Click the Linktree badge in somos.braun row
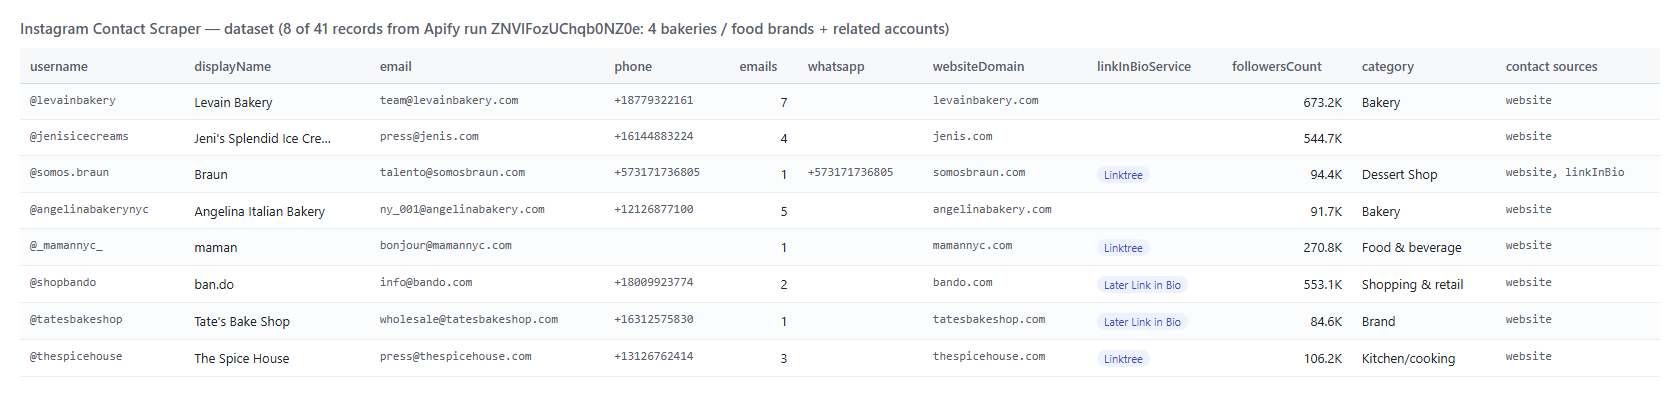 click(x=1123, y=175)
